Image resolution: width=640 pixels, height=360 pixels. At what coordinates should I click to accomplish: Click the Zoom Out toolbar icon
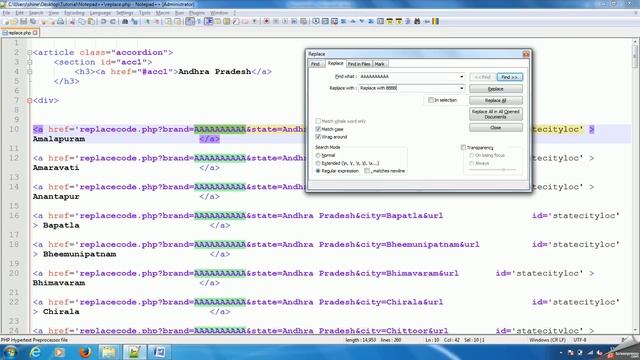(156, 21)
